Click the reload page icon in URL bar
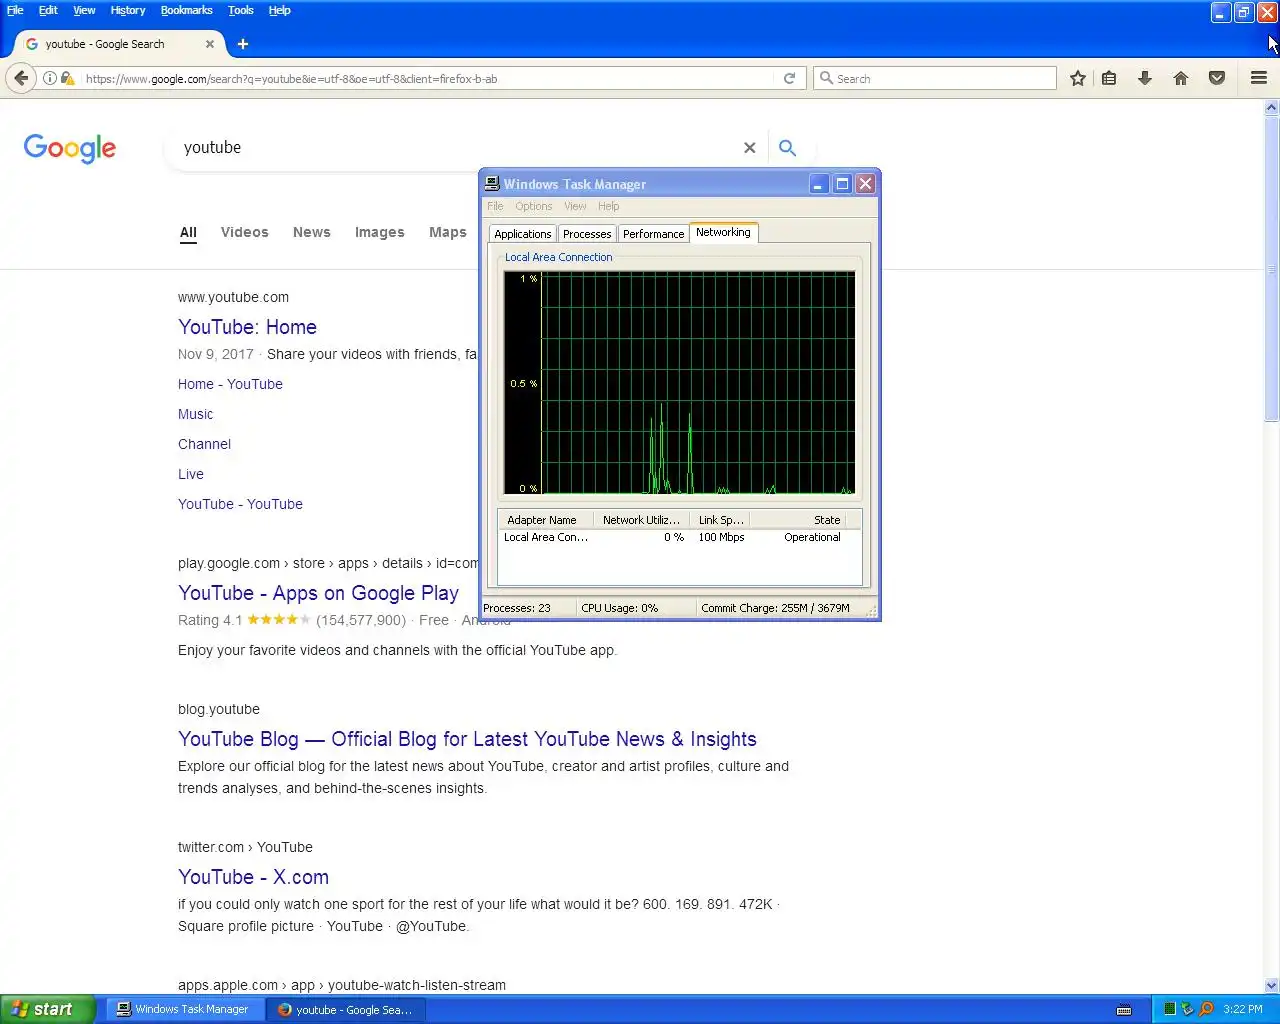The image size is (1280, 1024). click(789, 78)
